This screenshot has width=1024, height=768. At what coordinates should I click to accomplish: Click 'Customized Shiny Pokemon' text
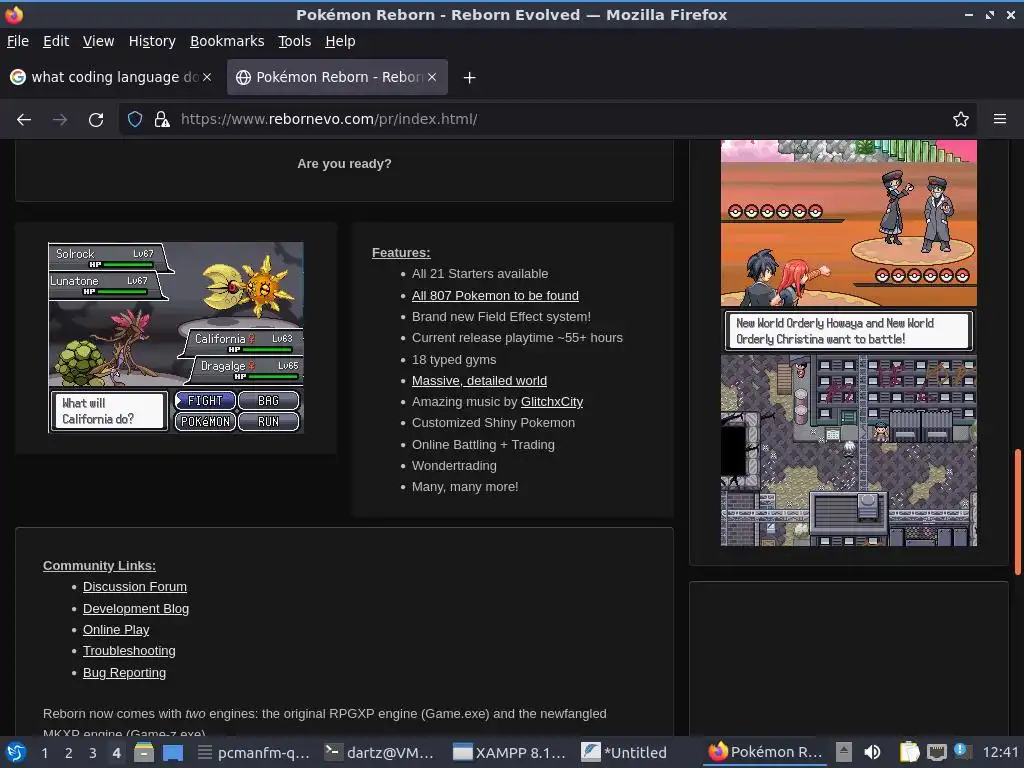493,423
